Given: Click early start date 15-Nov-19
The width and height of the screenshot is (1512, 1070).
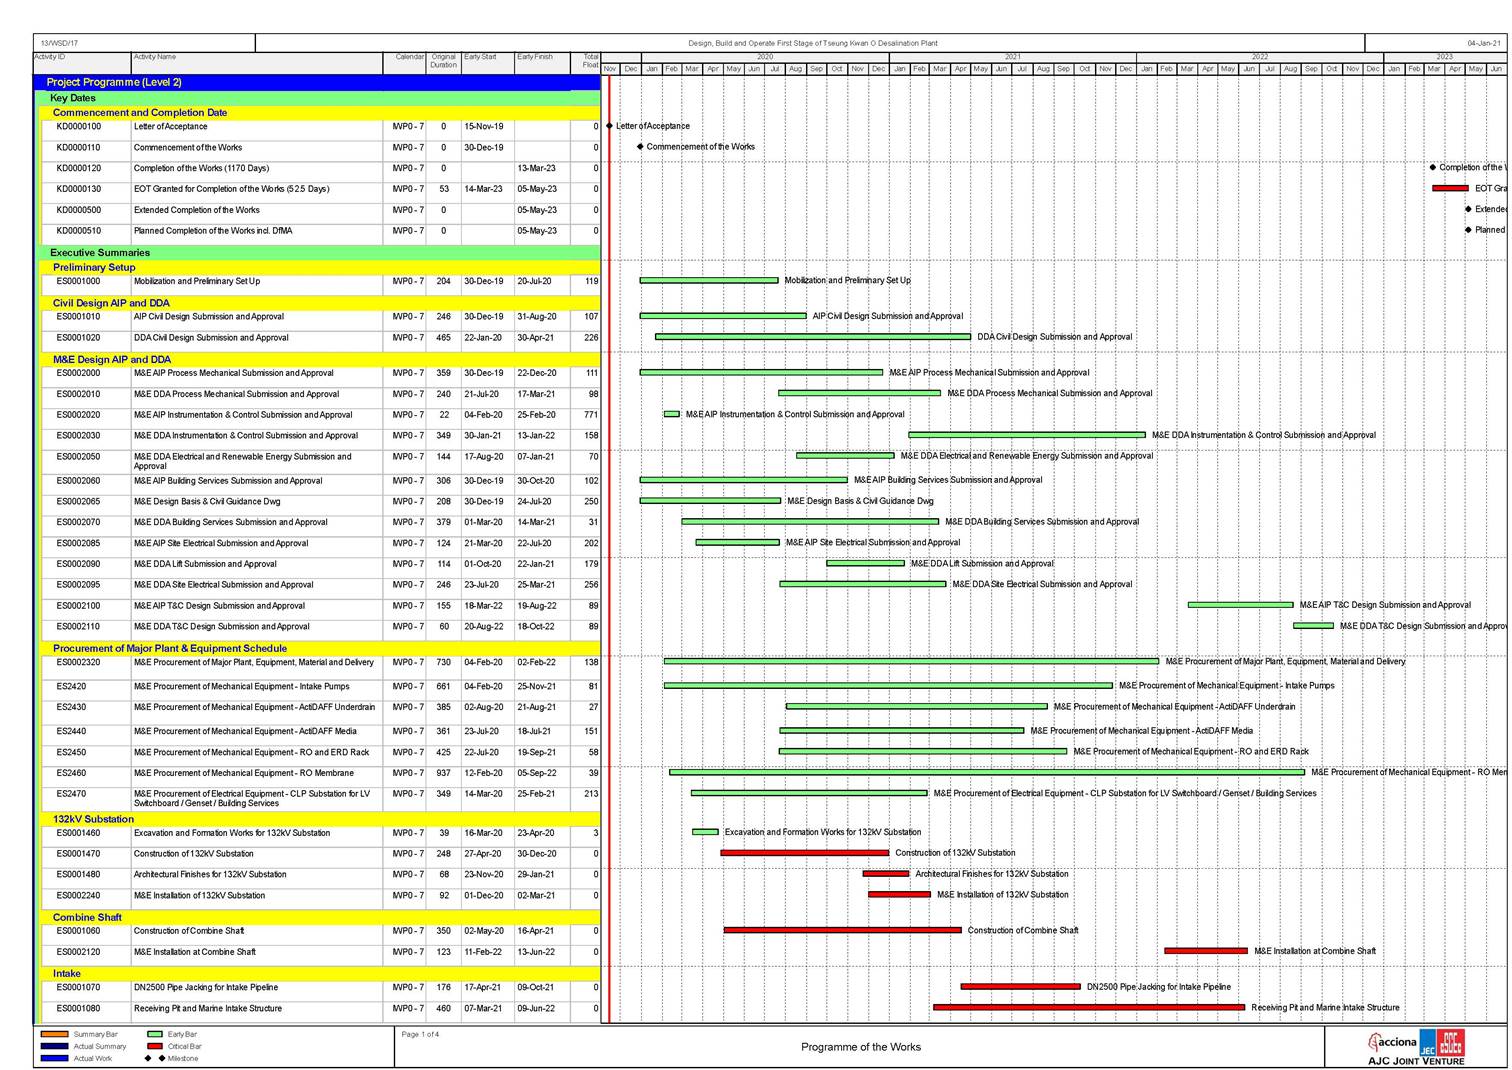Looking at the screenshot, I should point(484,127).
